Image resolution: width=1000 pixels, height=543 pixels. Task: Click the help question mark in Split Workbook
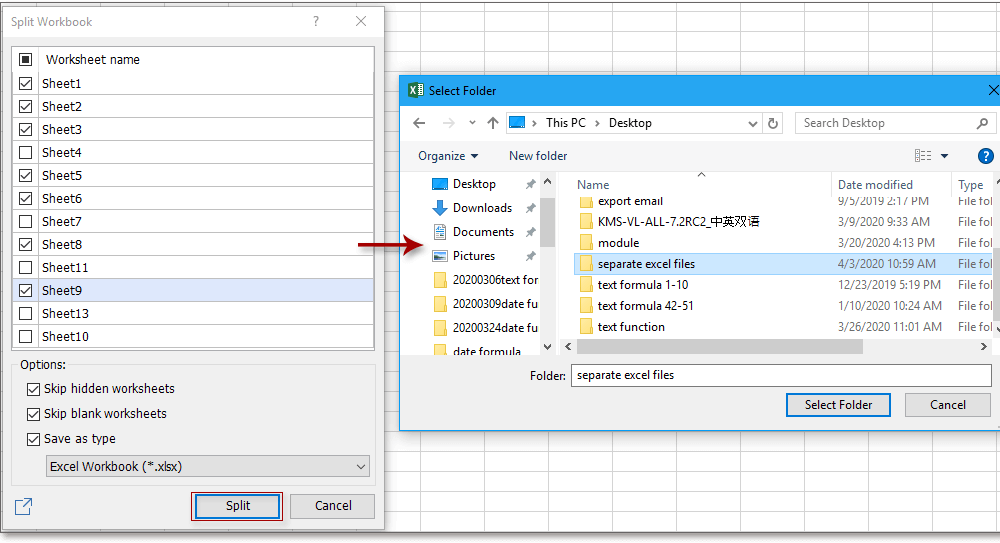coord(316,21)
